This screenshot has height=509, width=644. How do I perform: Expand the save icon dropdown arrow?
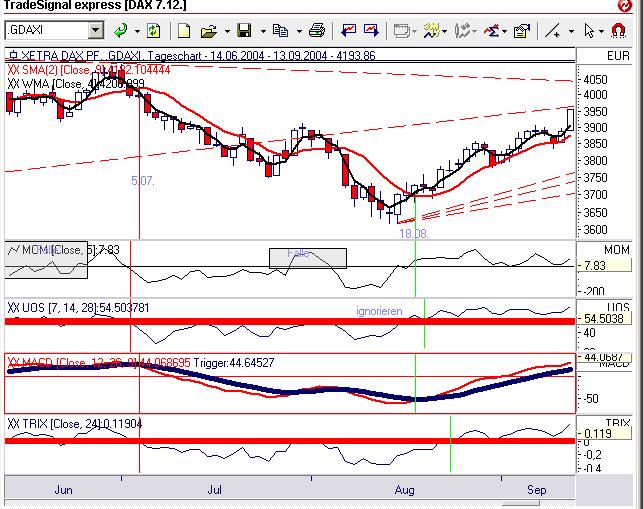click(x=263, y=31)
